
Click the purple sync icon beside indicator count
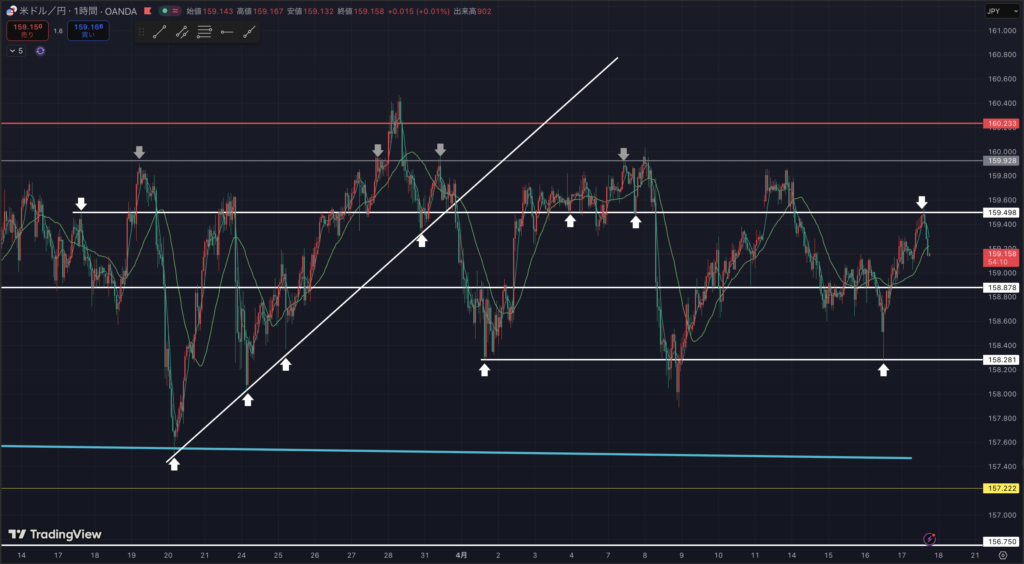click(40, 50)
